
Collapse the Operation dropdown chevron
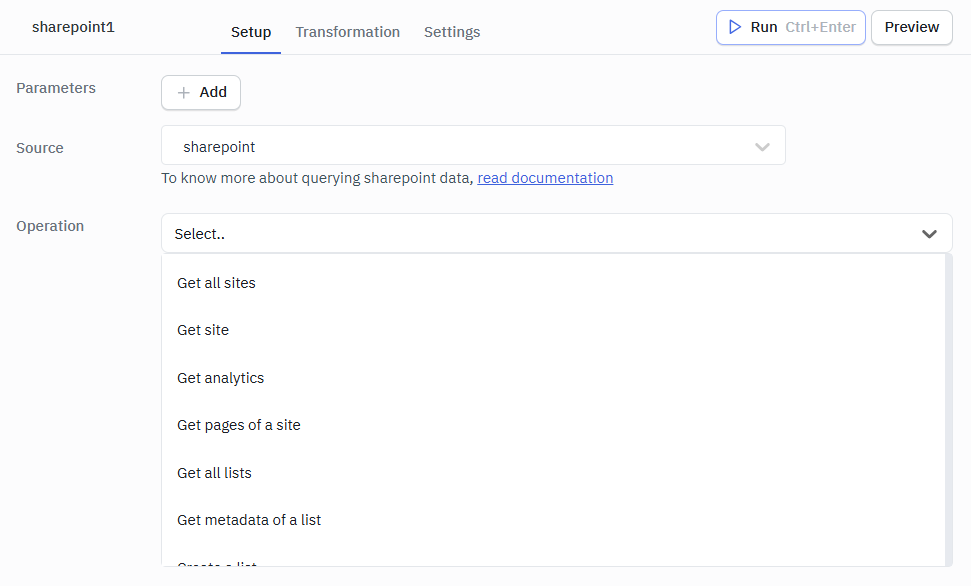[929, 234]
